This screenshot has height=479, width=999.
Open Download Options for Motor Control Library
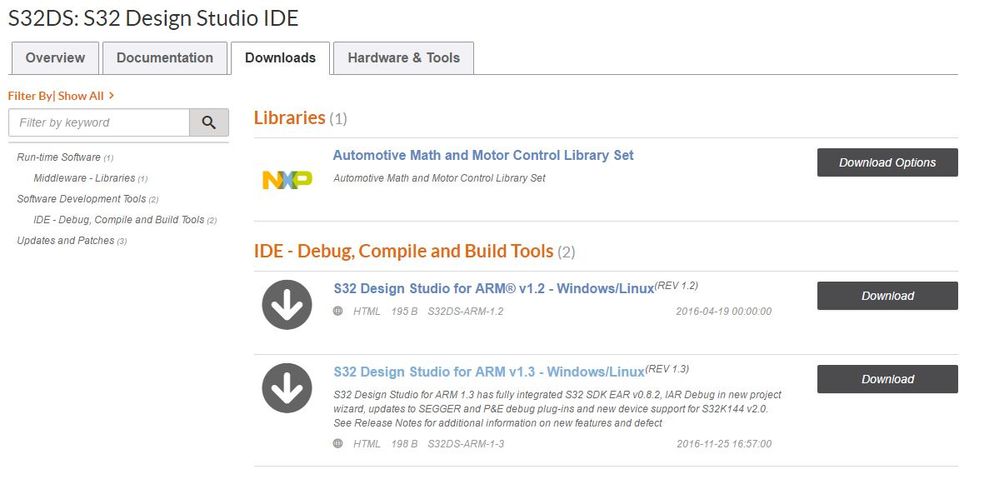pos(887,162)
